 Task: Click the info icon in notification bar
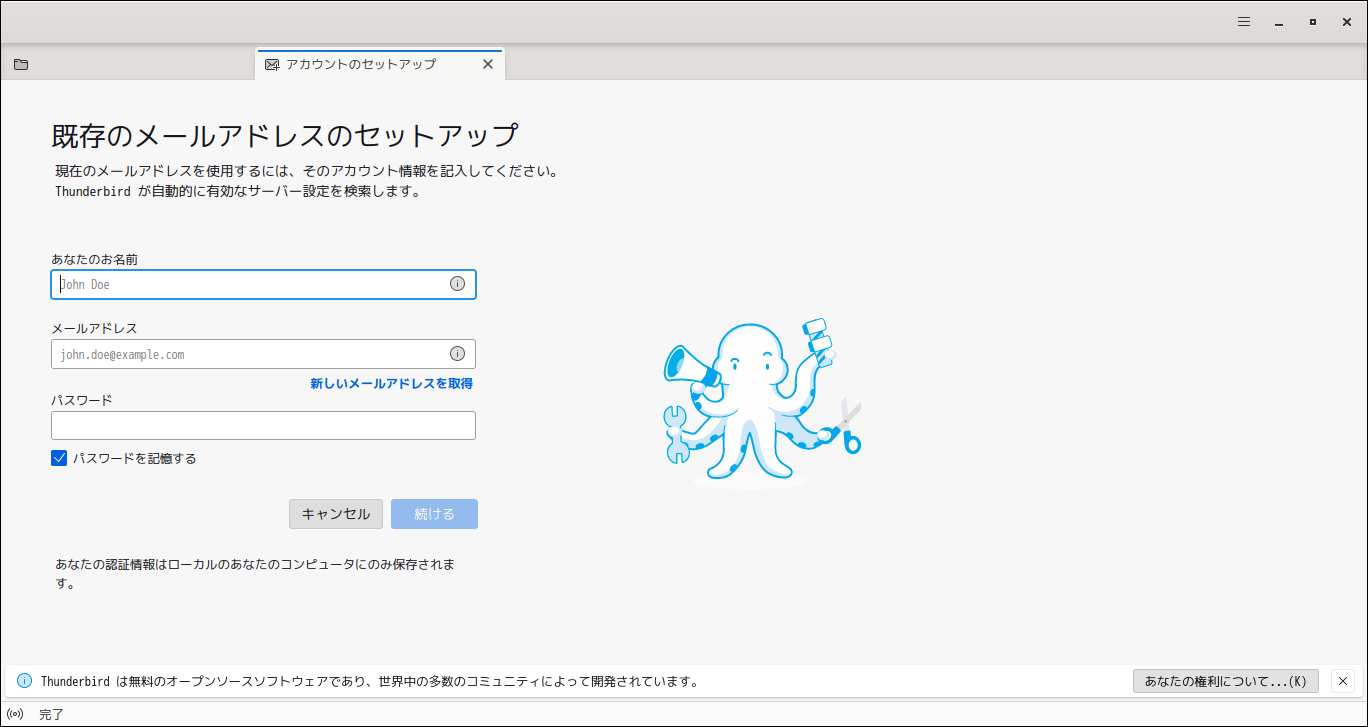coord(25,681)
